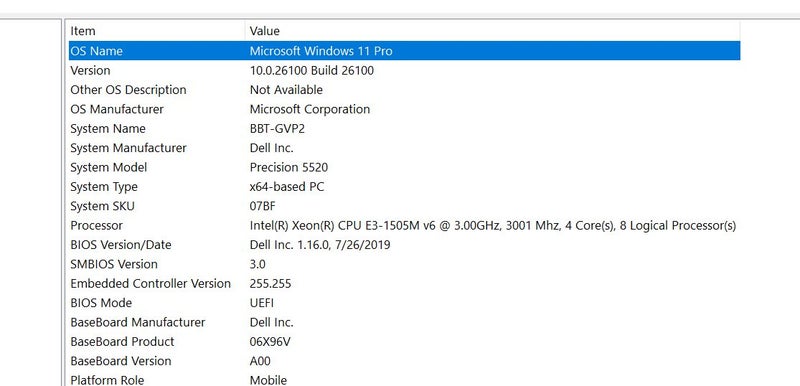This screenshot has width=800, height=386.
Task: Select the SMBIOS Version row label
Action: pos(114,264)
